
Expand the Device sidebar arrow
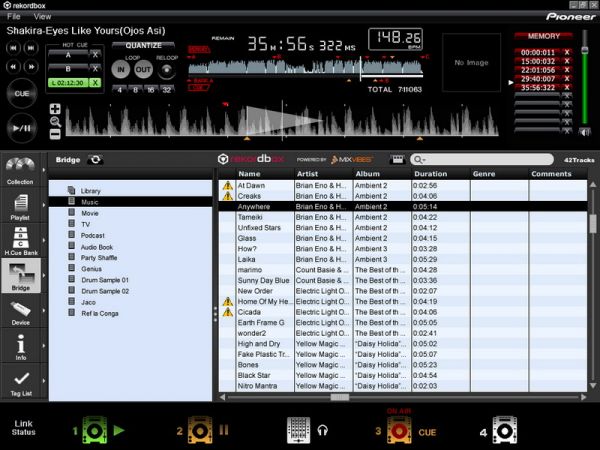click(44, 310)
